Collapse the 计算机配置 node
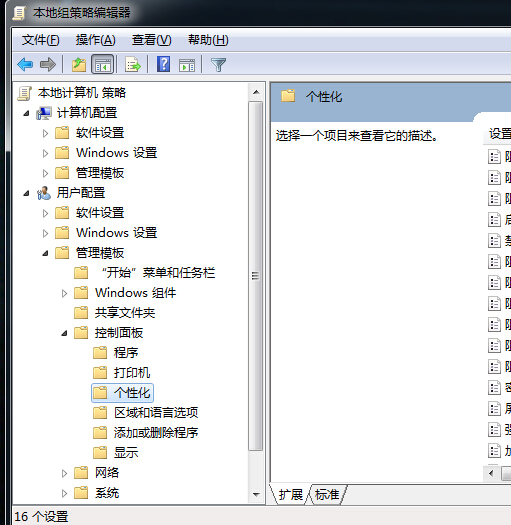The width and height of the screenshot is (511, 525). point(26,114)
